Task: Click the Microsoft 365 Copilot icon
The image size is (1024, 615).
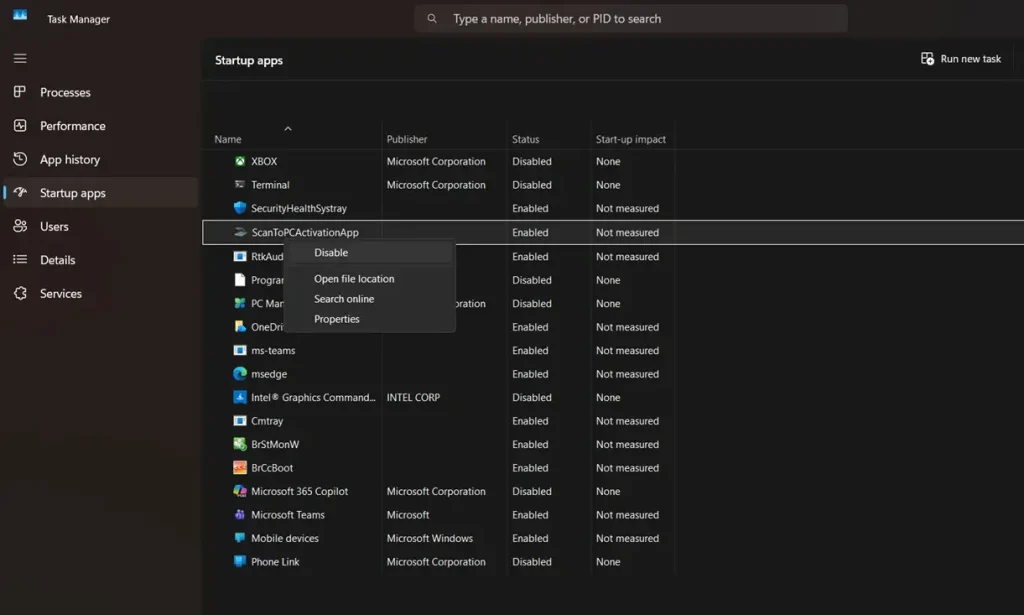Action: point(240,491)
